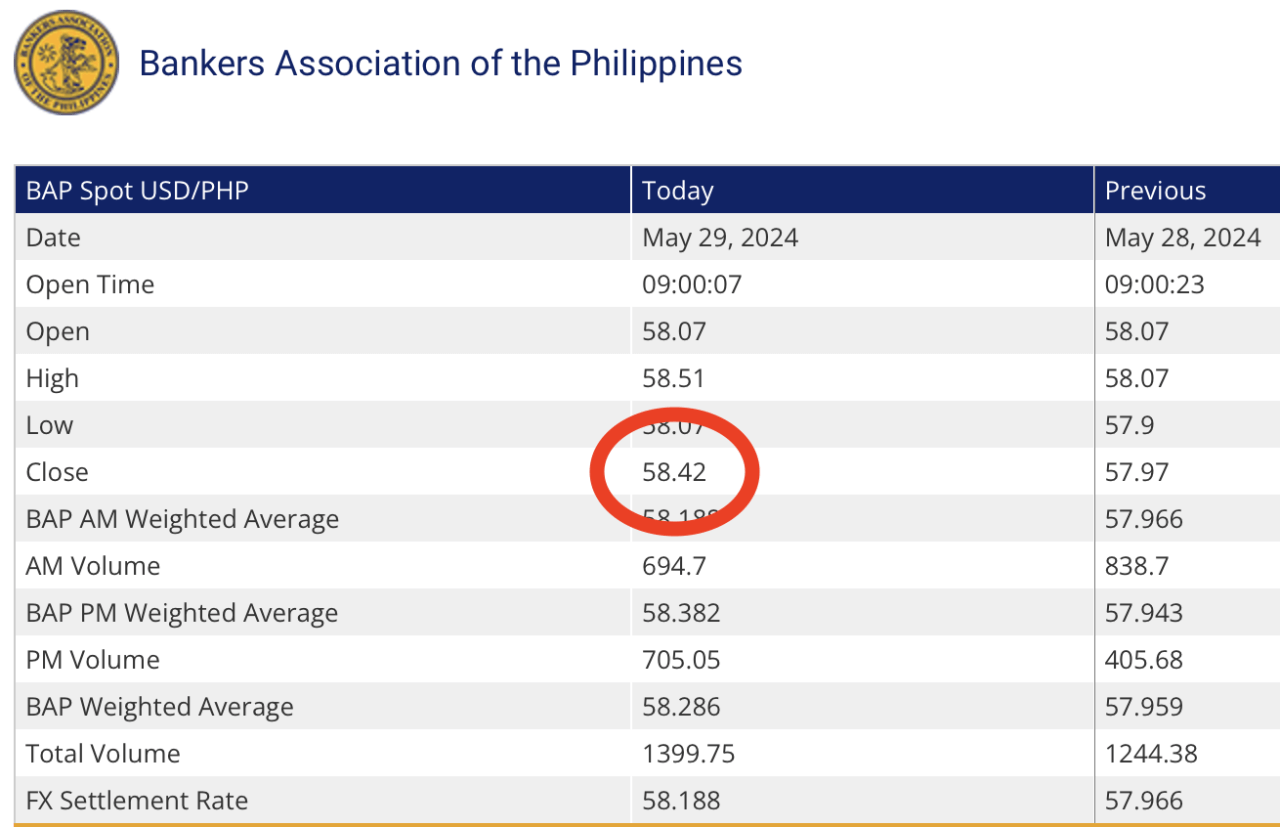The width and height of the screenshot is (1280, 827).
Task: Click today's date May 29, 2024
Action: pyautogui.click(x=720, y=238)
